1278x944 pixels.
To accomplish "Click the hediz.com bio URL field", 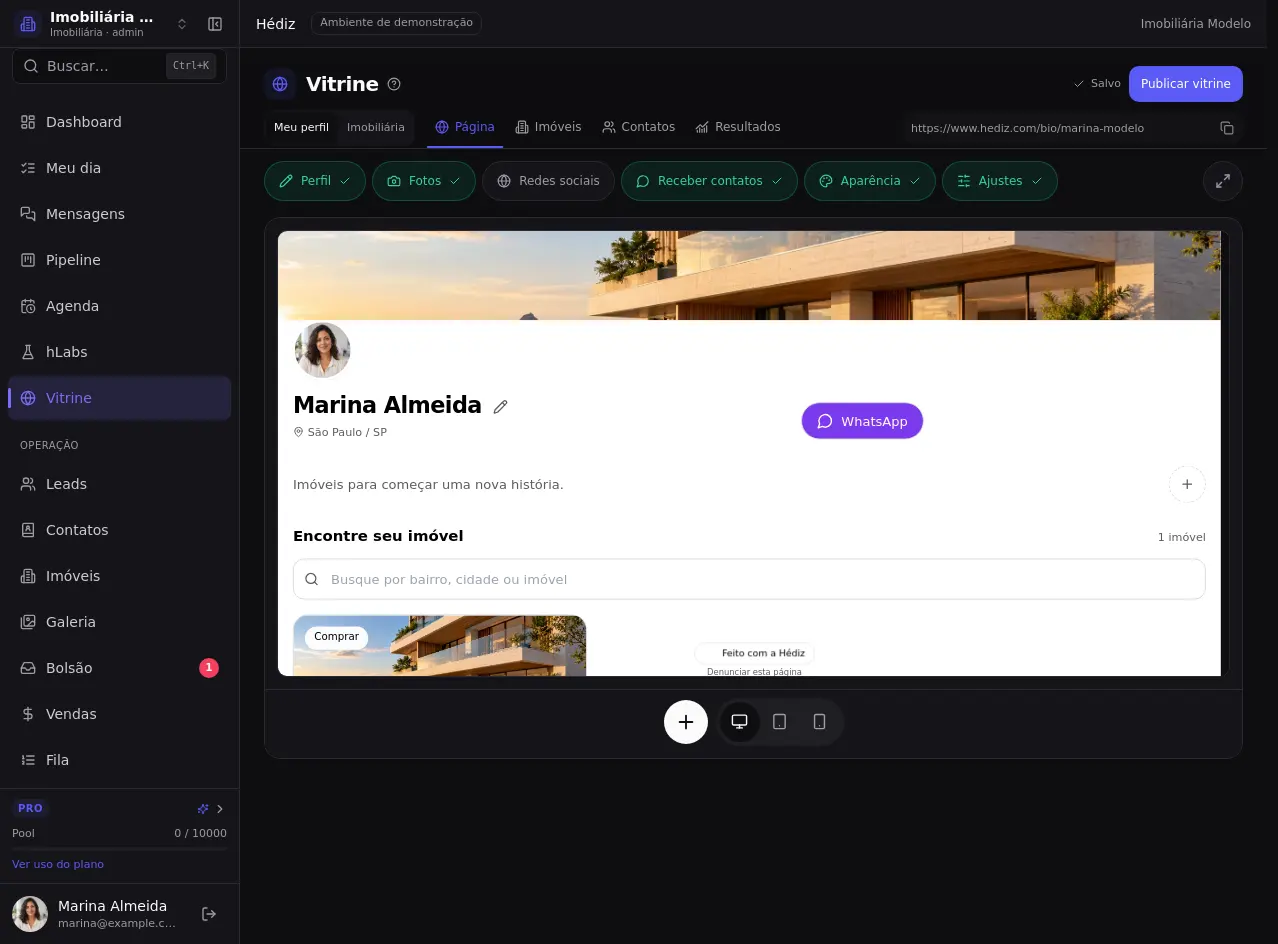I will tap(1058, 128).
